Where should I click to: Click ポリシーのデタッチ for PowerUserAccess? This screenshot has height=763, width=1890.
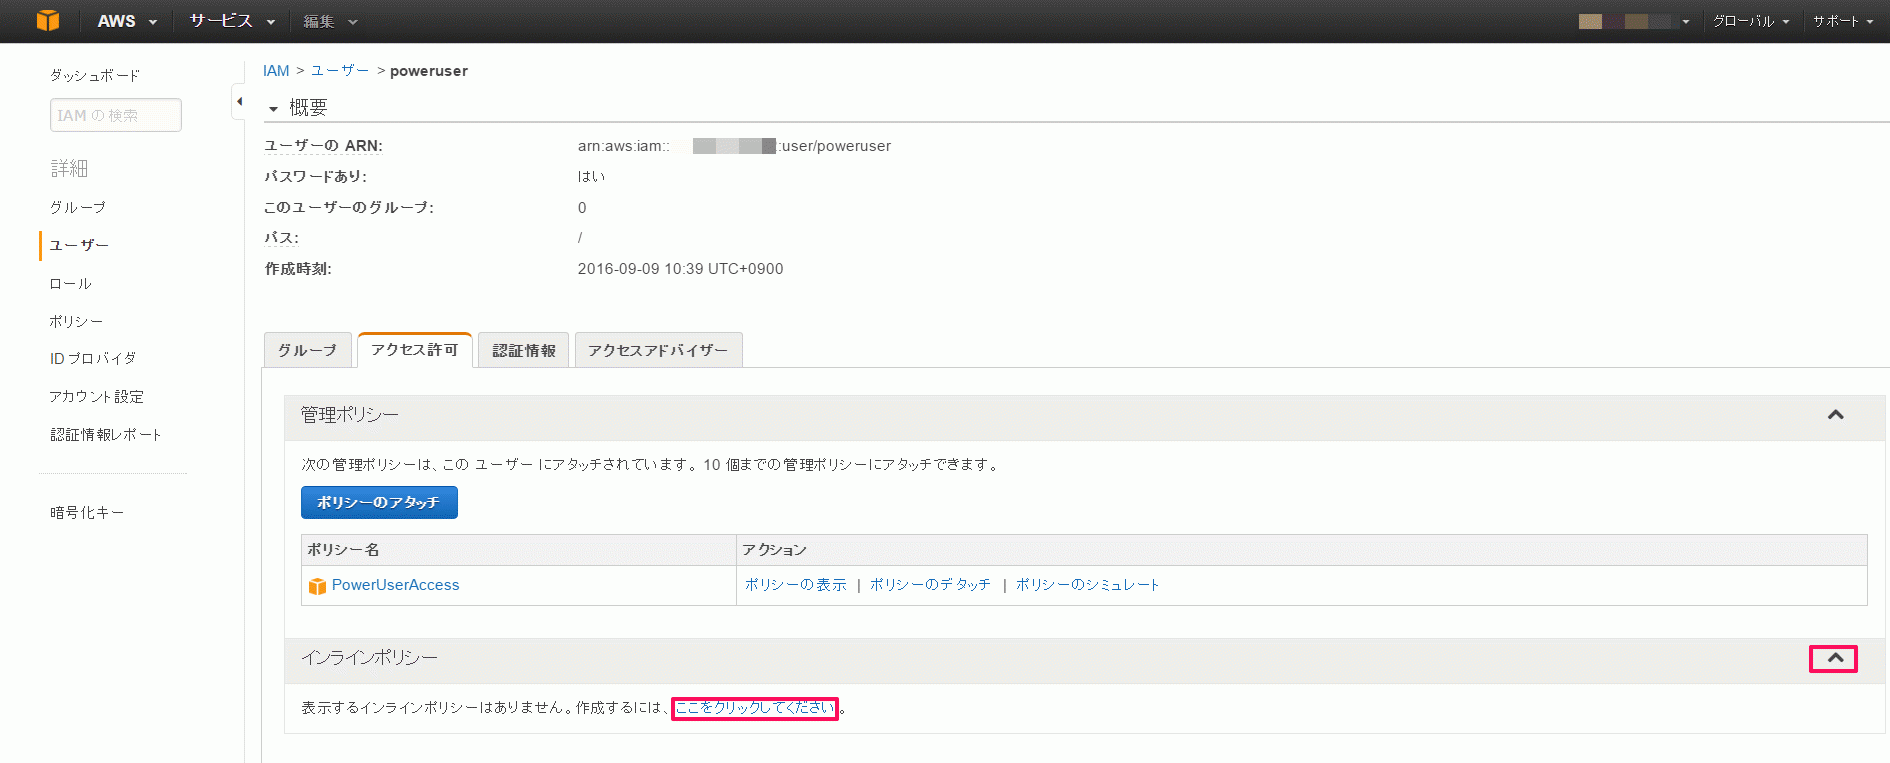pos(930,585)
